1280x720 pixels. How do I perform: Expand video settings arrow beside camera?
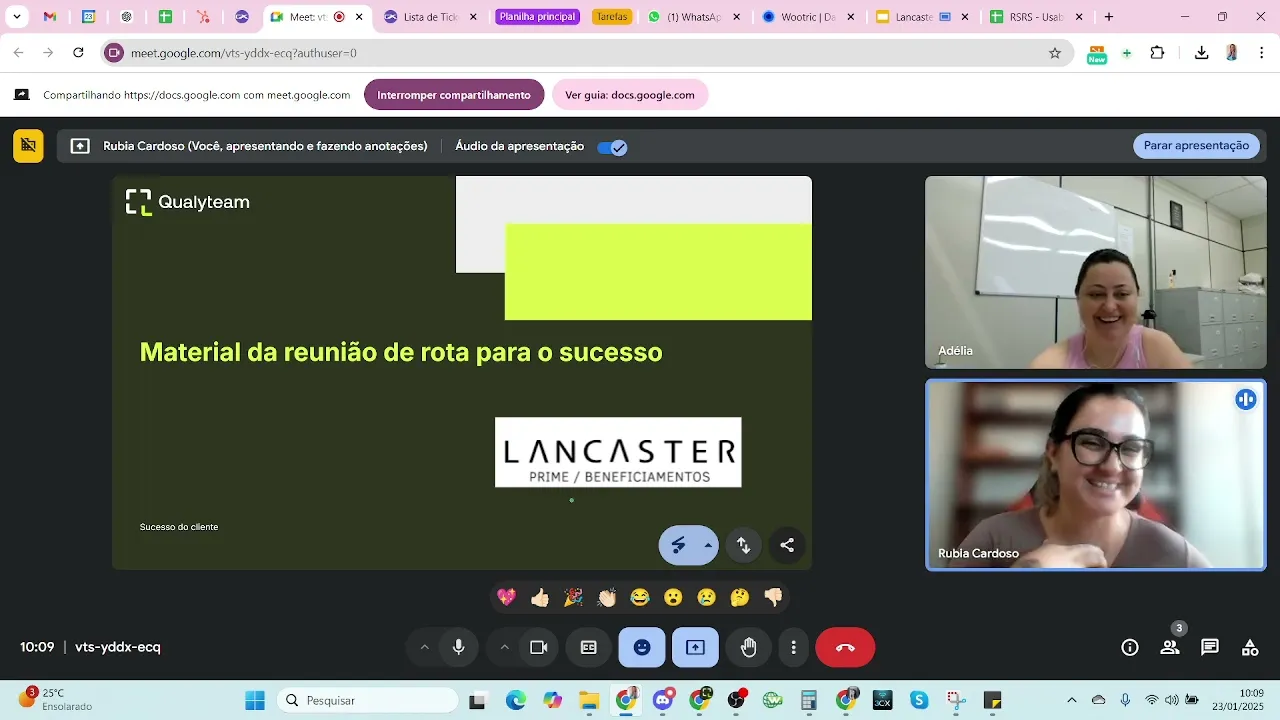point(504,647)
